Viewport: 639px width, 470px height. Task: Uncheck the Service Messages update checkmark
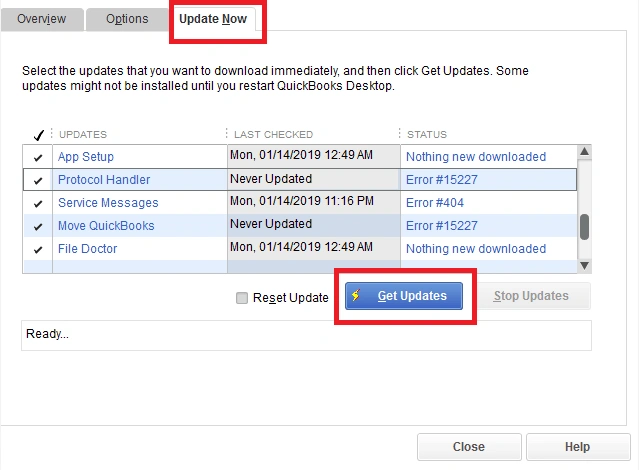(x=38, y=203)
